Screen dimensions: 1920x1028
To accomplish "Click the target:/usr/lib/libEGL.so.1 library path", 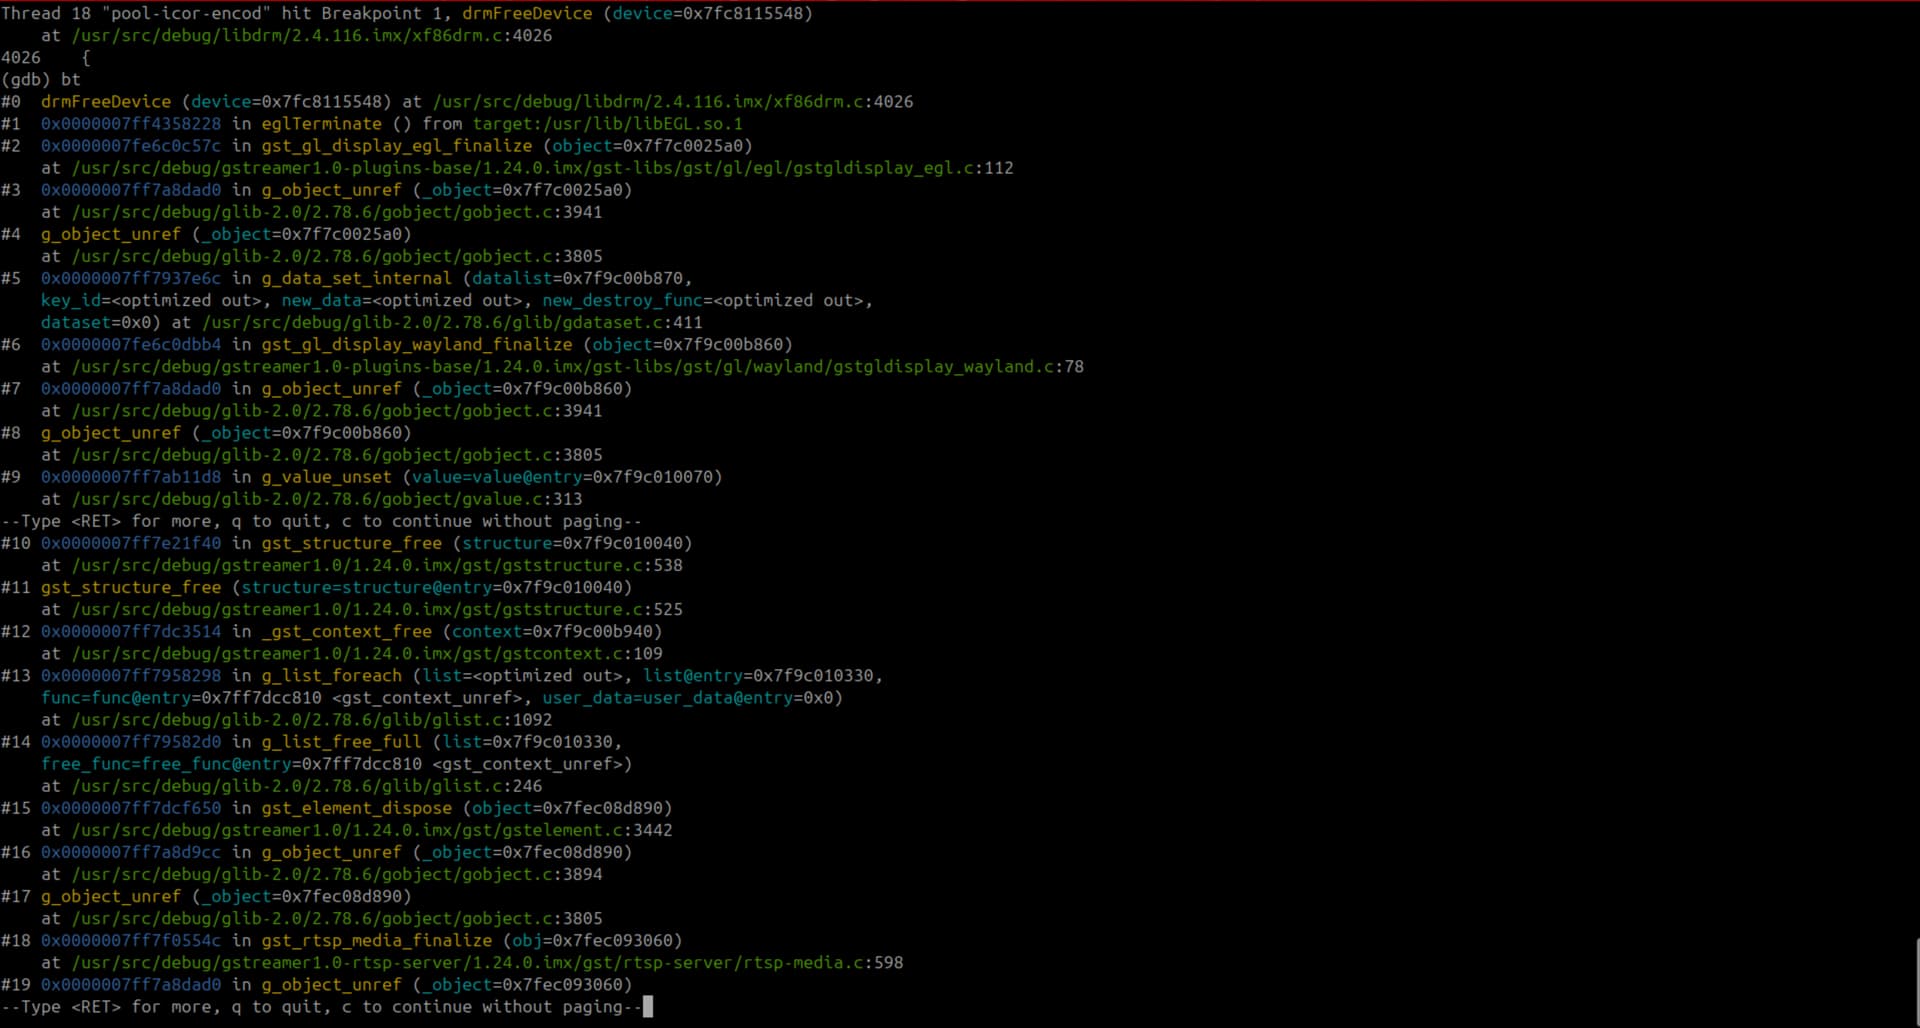I will point(607,124).
